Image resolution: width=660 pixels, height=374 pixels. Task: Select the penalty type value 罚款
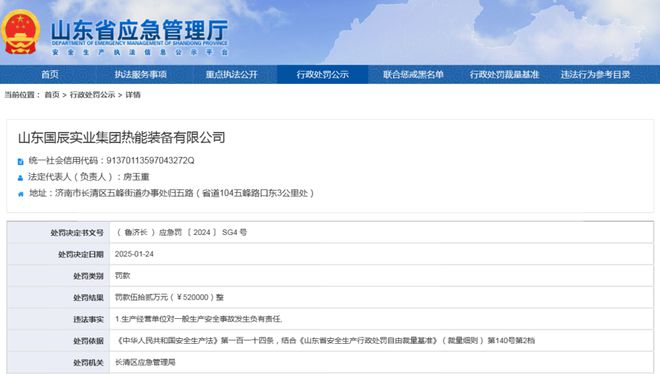(x=122, y=276)
